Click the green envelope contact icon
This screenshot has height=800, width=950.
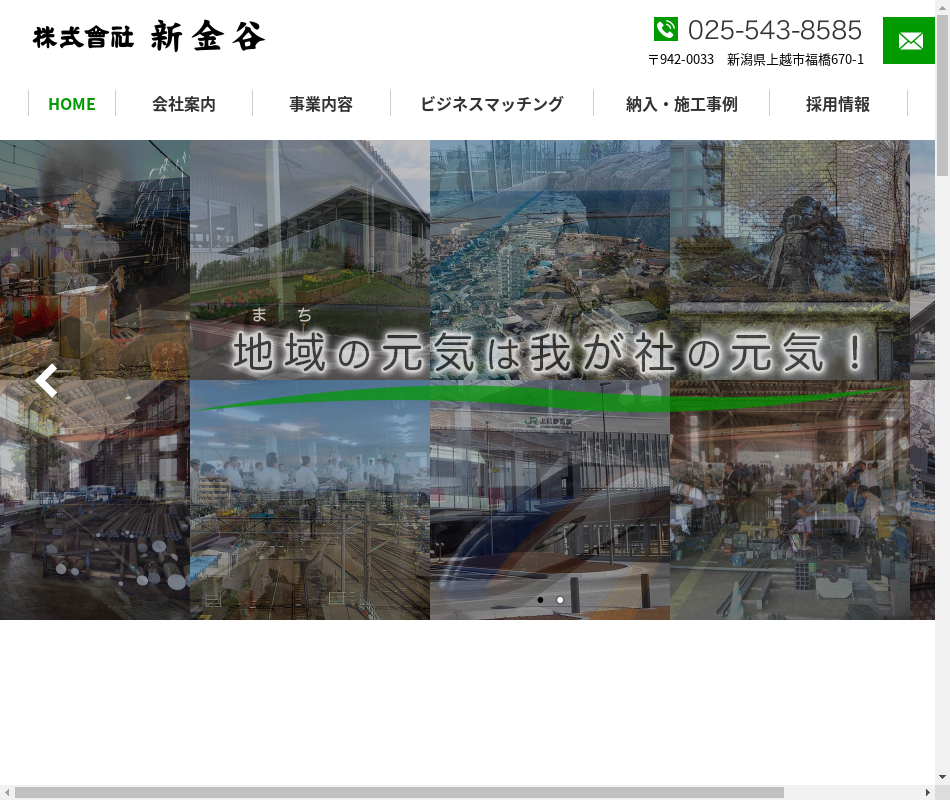pyautogui.click(x=909, y=41)
